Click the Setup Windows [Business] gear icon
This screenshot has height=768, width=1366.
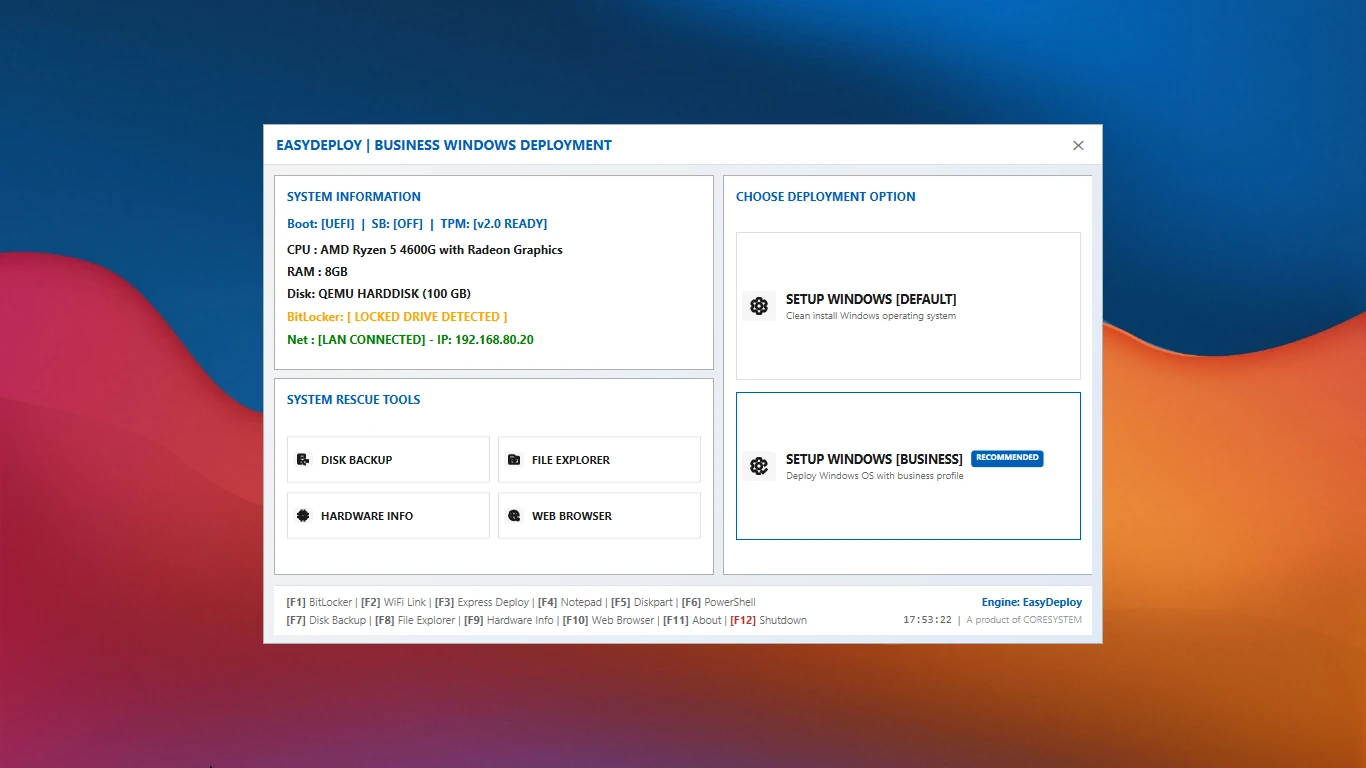click(759, 466)
